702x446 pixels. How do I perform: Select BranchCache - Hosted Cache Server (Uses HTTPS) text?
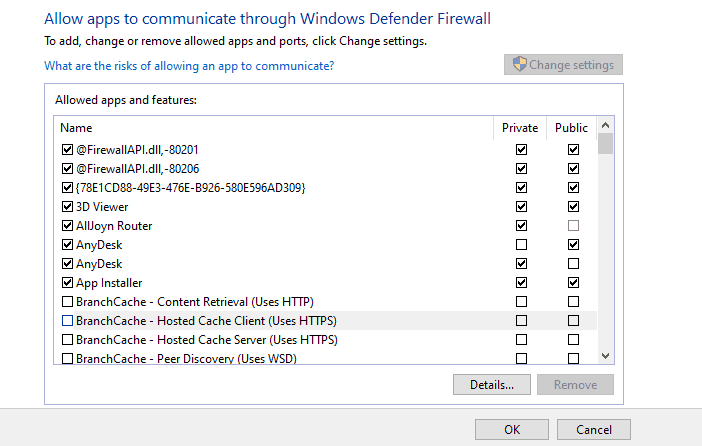[x=207, y=340]
